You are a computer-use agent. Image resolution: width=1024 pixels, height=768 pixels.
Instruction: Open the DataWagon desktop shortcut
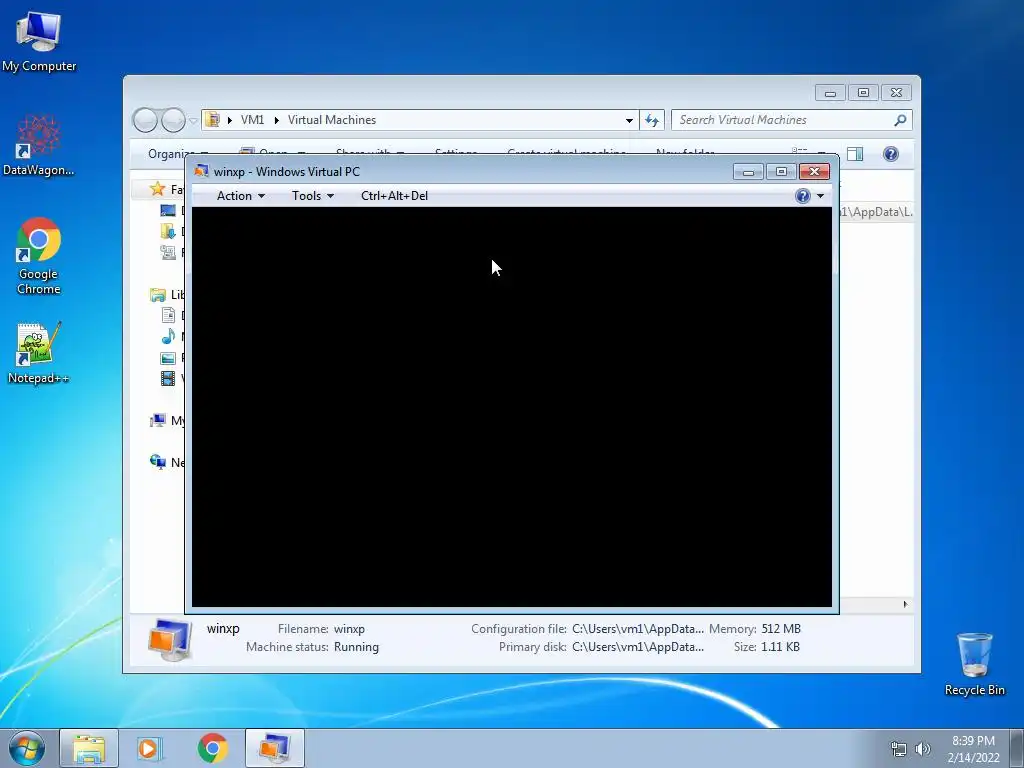39,146
